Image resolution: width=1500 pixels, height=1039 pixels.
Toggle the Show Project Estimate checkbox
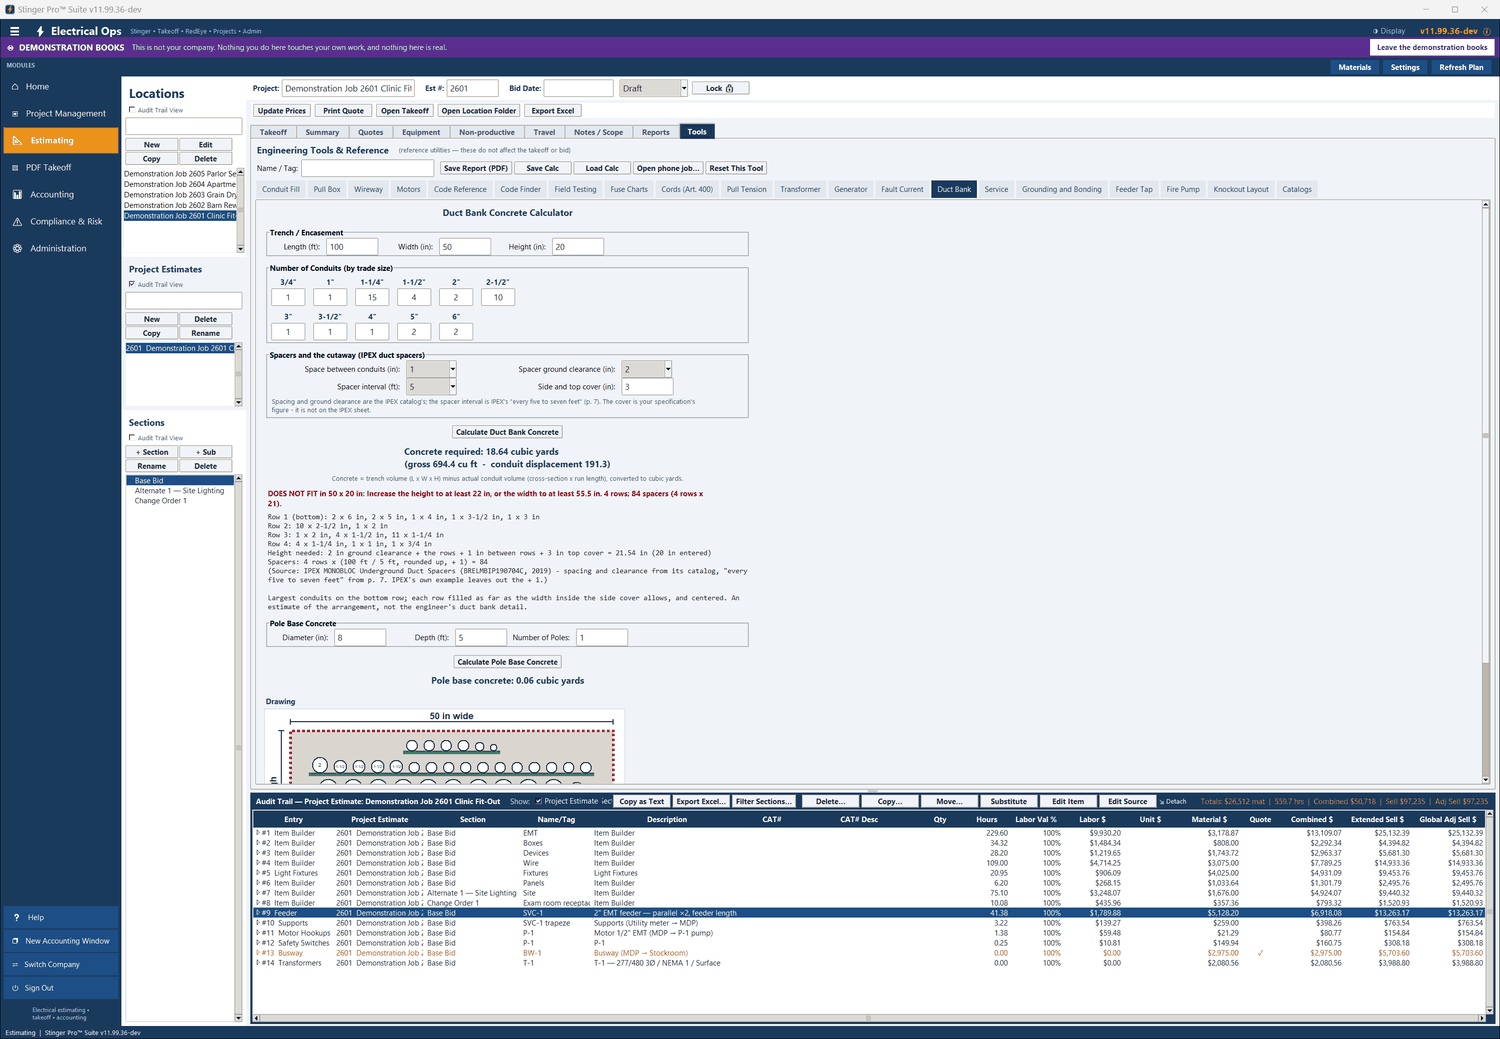coord(539,801)
